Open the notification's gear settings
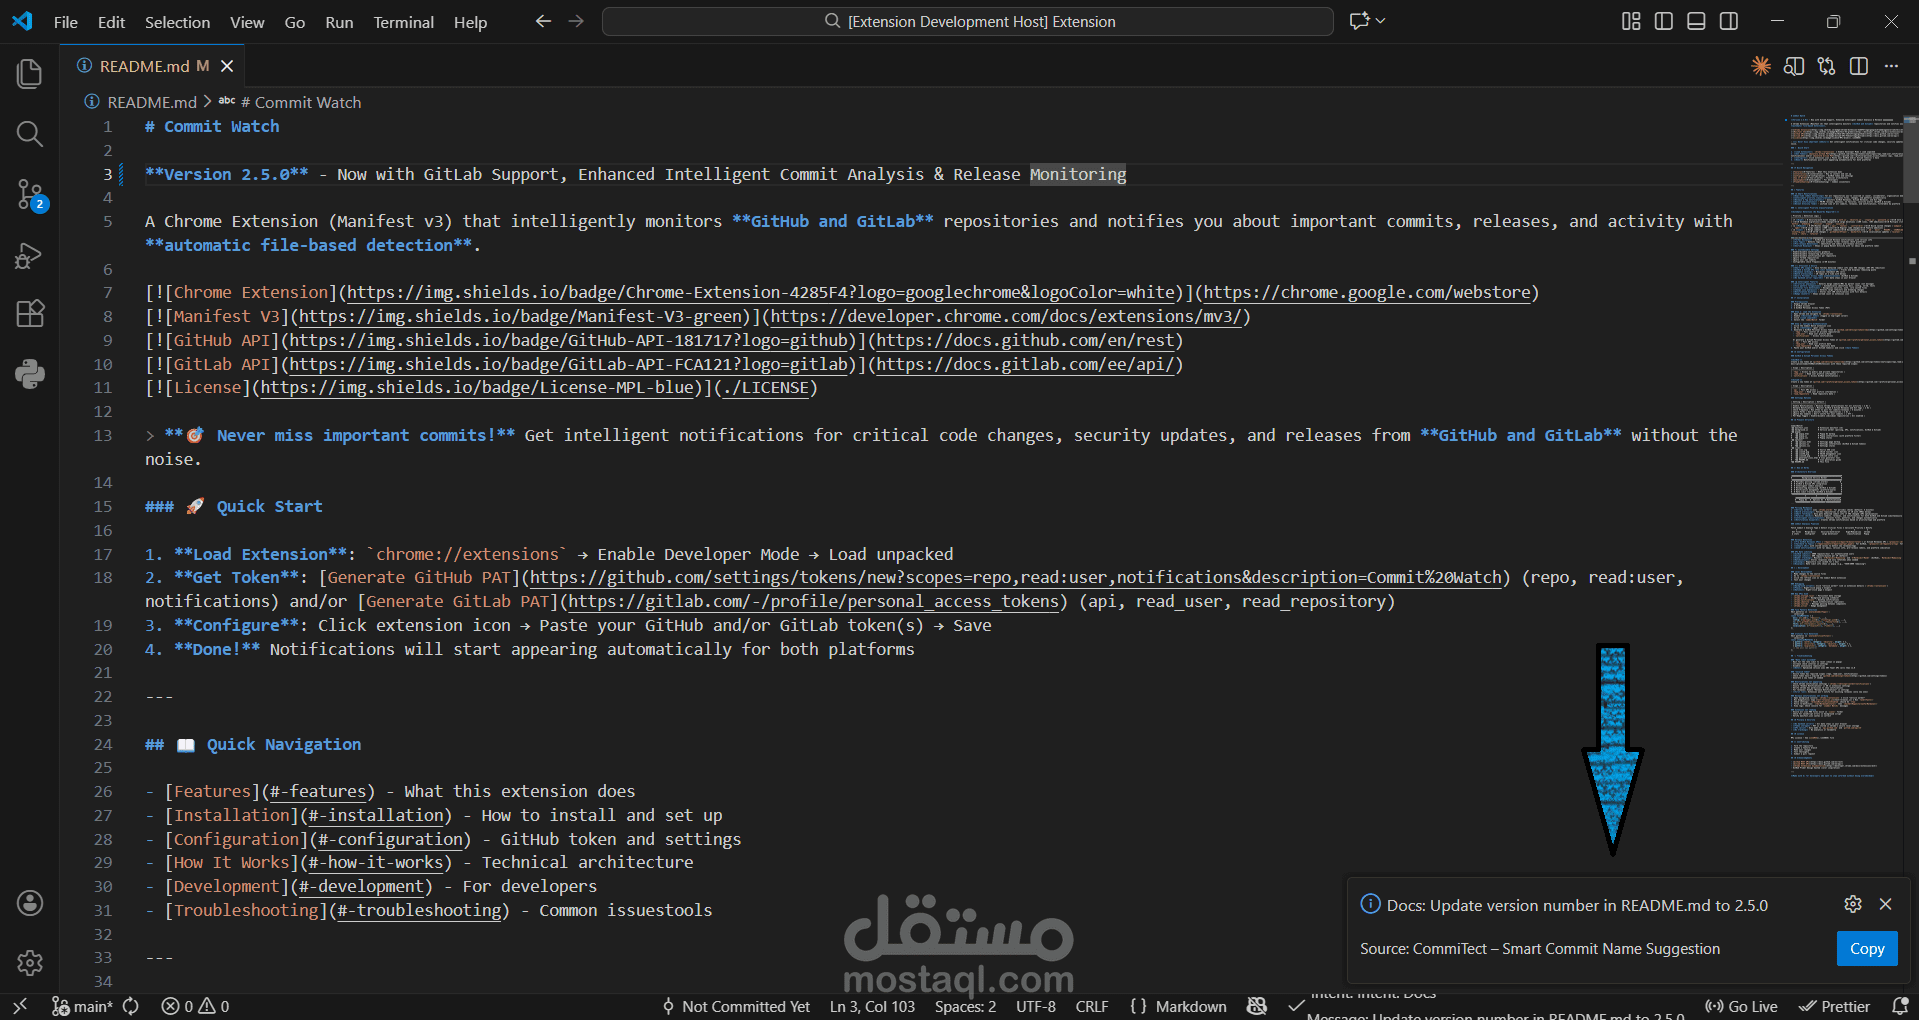The image size is (1919, 1020). [x=1853, y=904]
